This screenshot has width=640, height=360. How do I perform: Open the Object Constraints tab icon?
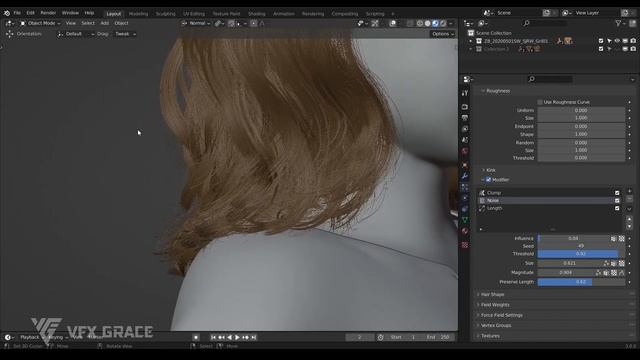(464, 209)
